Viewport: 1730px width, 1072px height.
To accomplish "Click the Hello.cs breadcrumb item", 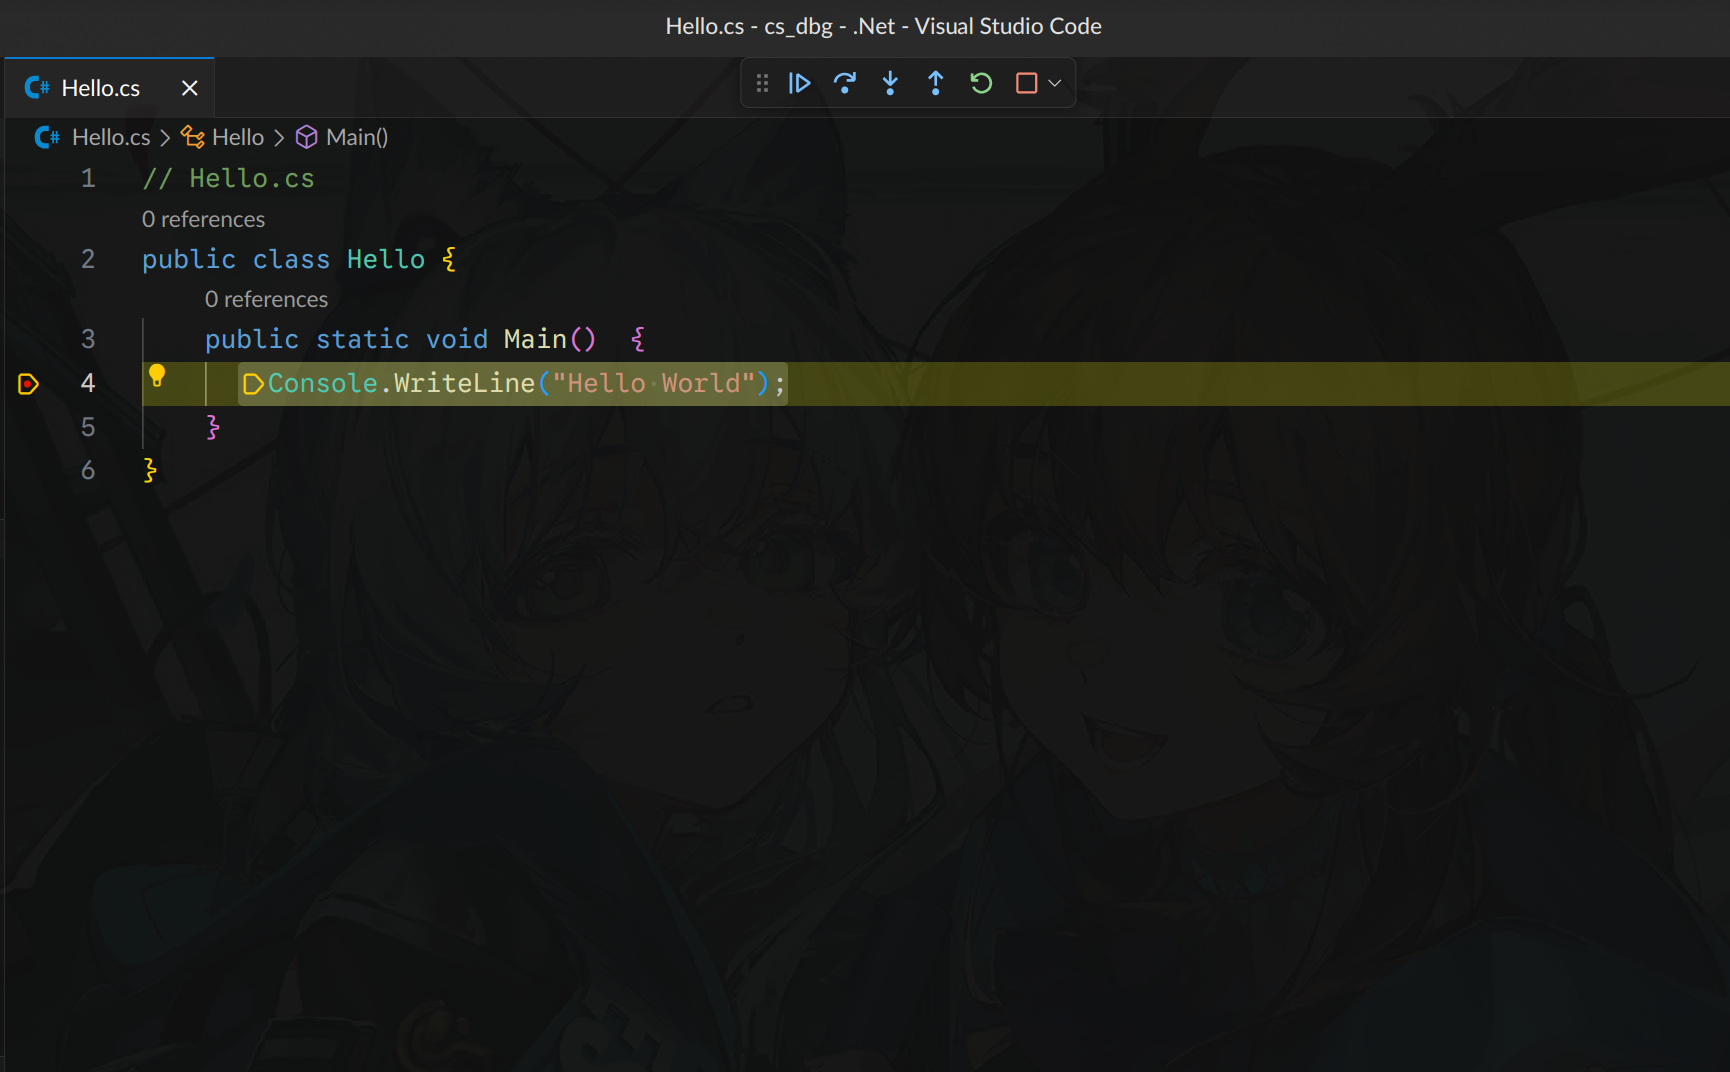I will [x=110, y=137].
